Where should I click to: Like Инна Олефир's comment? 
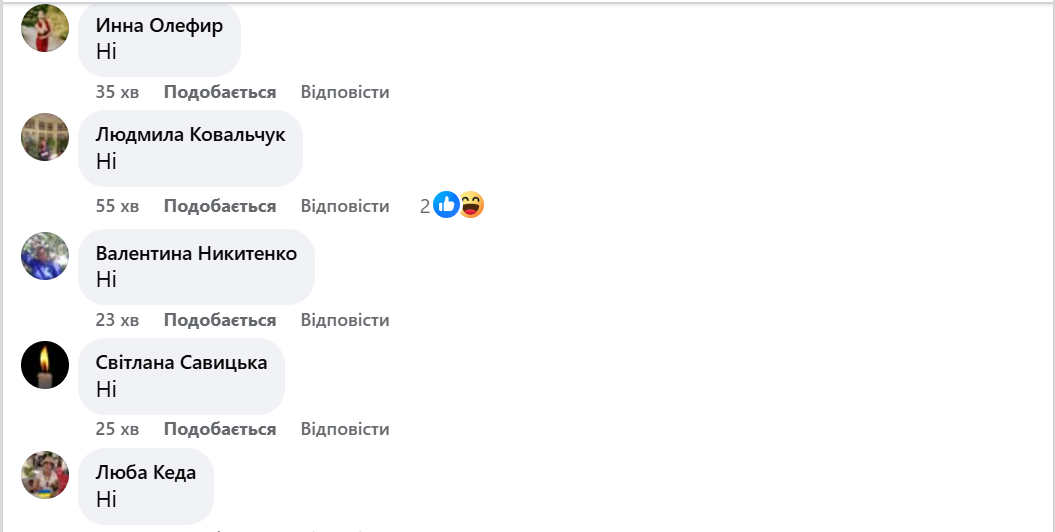[220, 92]
